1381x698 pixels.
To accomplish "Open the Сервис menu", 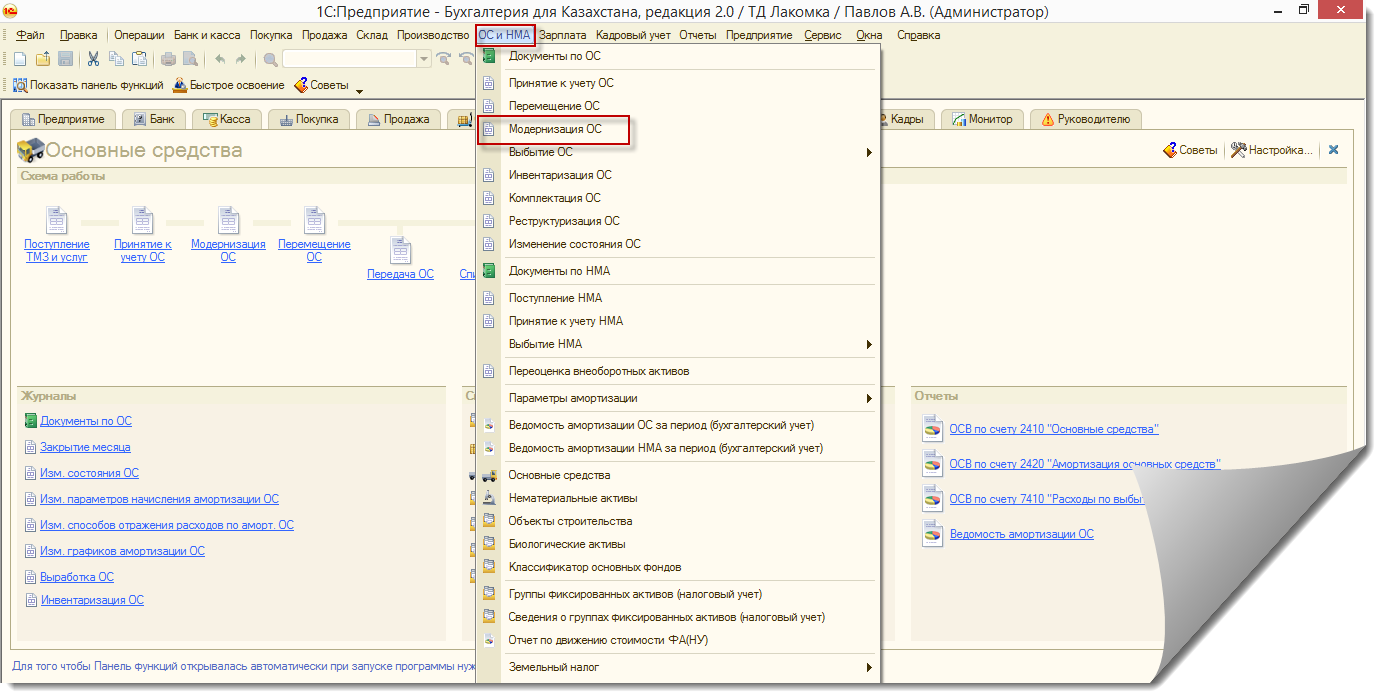I will point(823,35).
